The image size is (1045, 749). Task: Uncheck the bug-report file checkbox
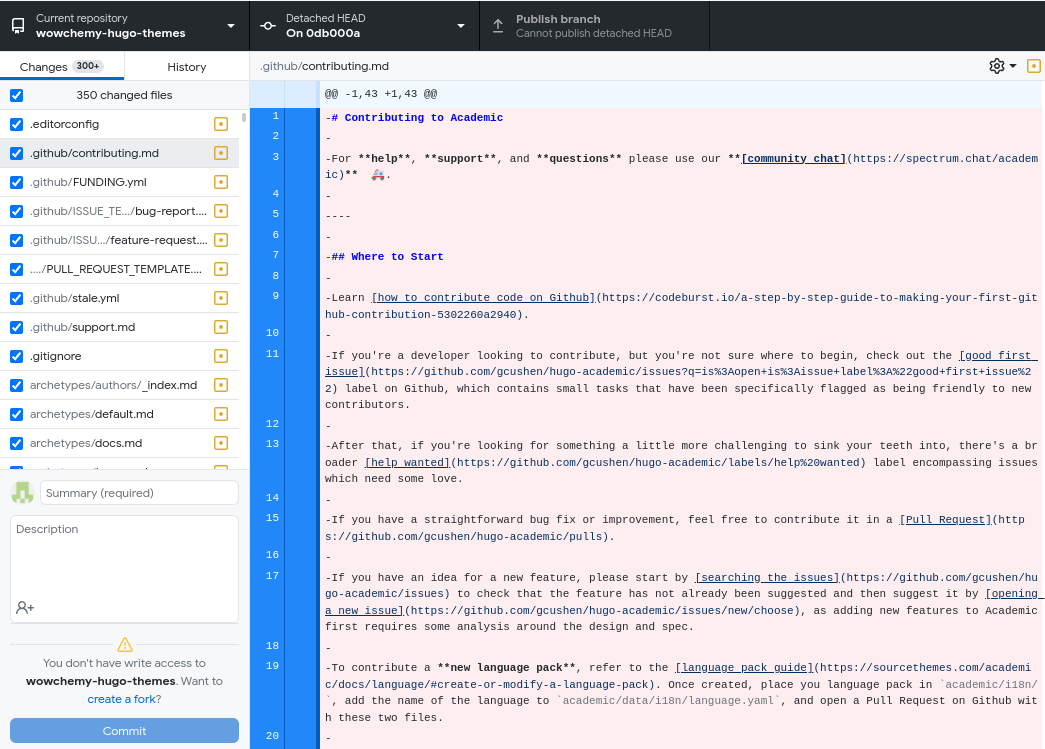click(17, 211)
